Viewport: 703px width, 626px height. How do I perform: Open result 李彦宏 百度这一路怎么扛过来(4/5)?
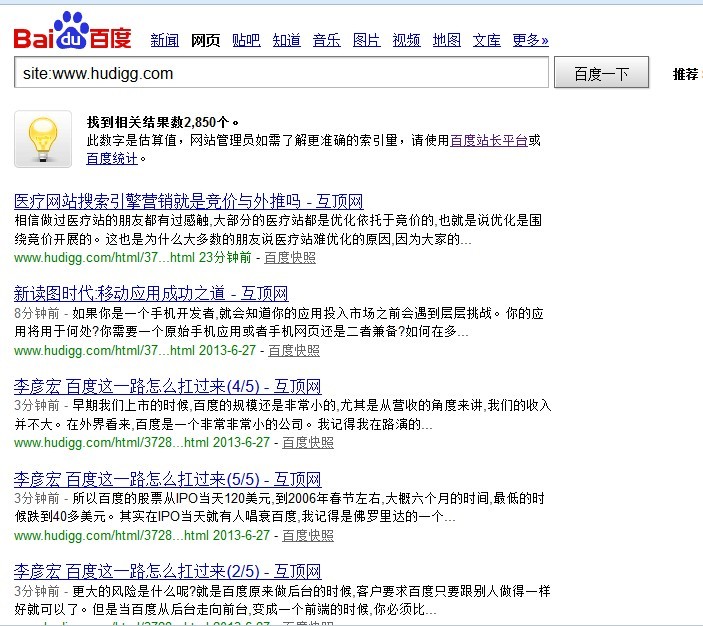[167, 387]
